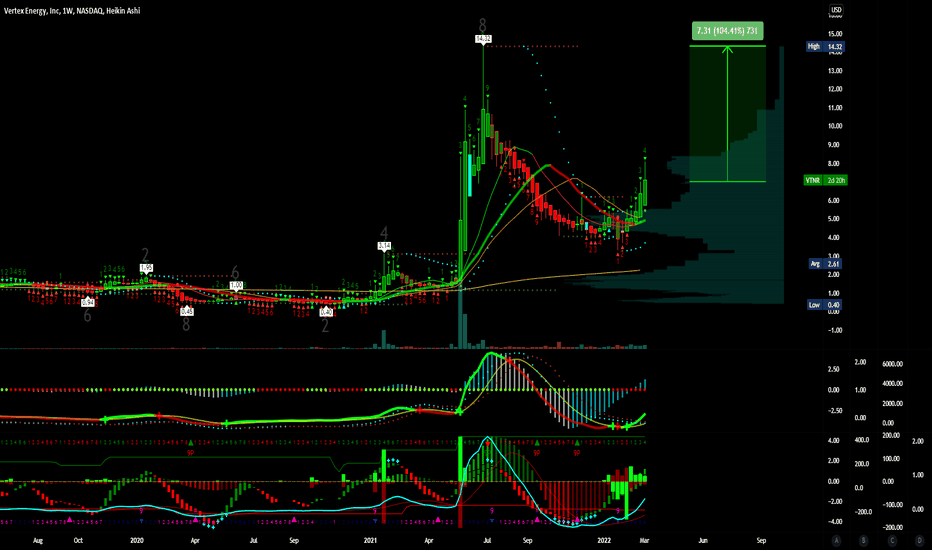Click the '15.00' value on the price axis
The image size is (932, 550).
pyautogui.click(x=835, y=34)
